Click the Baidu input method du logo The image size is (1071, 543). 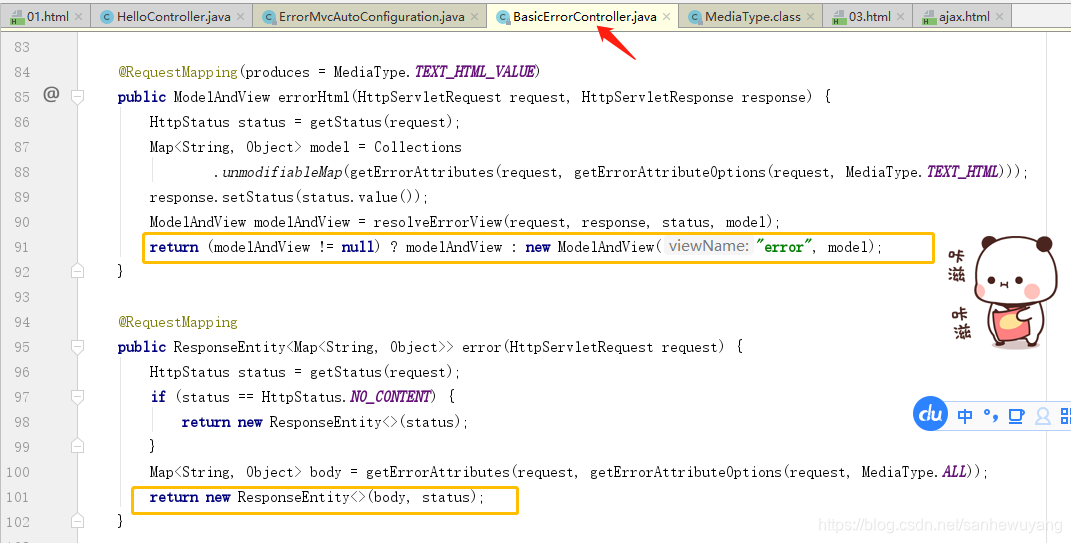coord(930,414)
